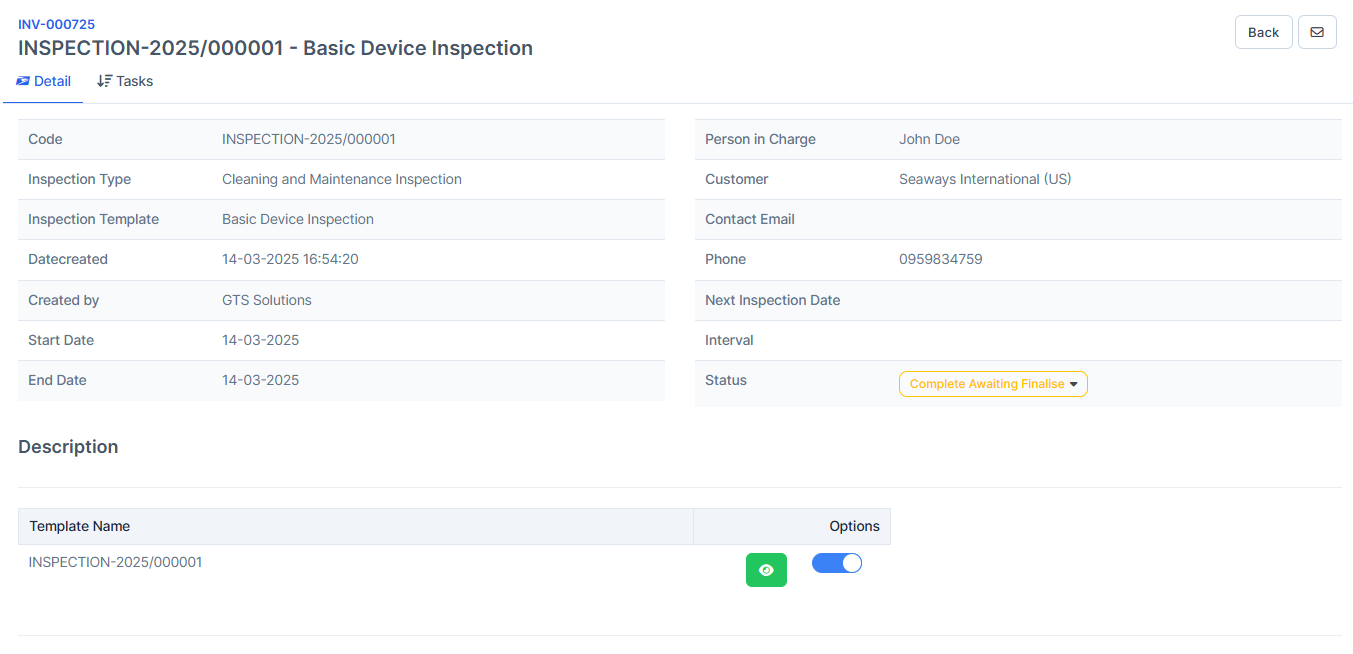Click the John Doe person in charge
The height and width of the screenshot is (654, 1353).
pyautogui.click(x=929, y=139)
